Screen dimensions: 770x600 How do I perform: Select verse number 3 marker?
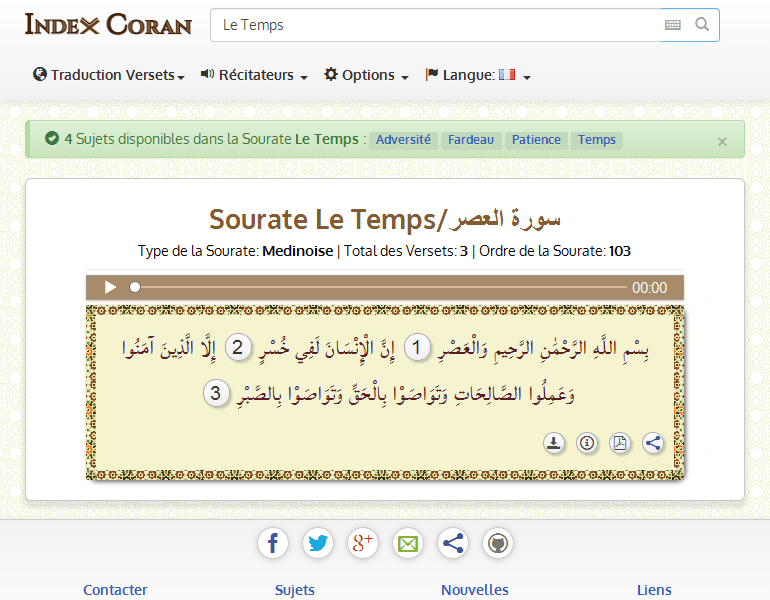pos(216,393)
